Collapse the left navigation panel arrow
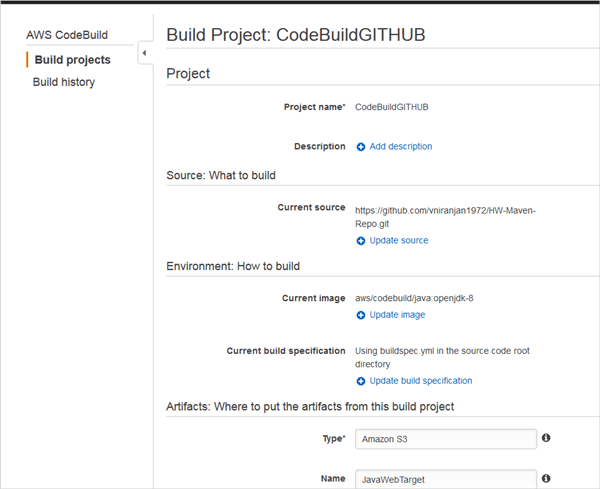 click(144, 53)
